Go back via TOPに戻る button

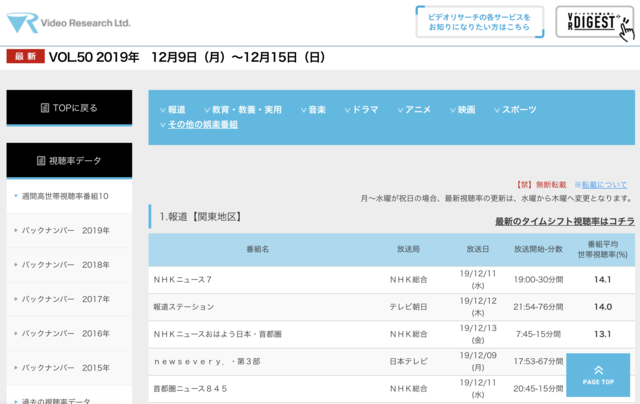(69, 108)
